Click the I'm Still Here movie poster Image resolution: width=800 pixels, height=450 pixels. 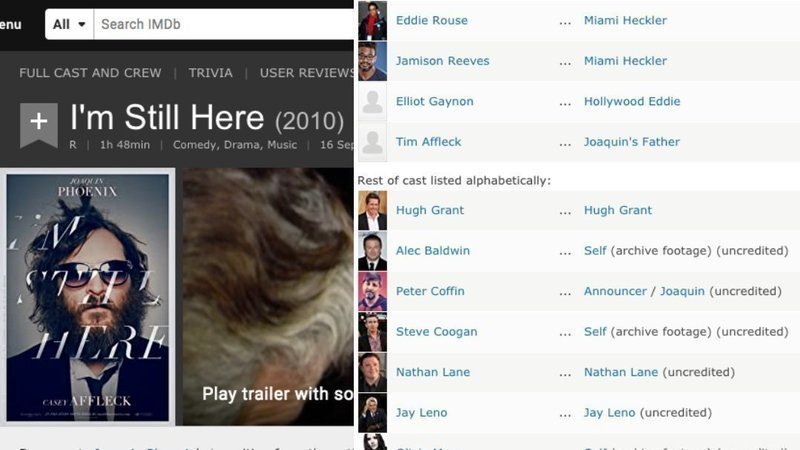click(87, 297)
